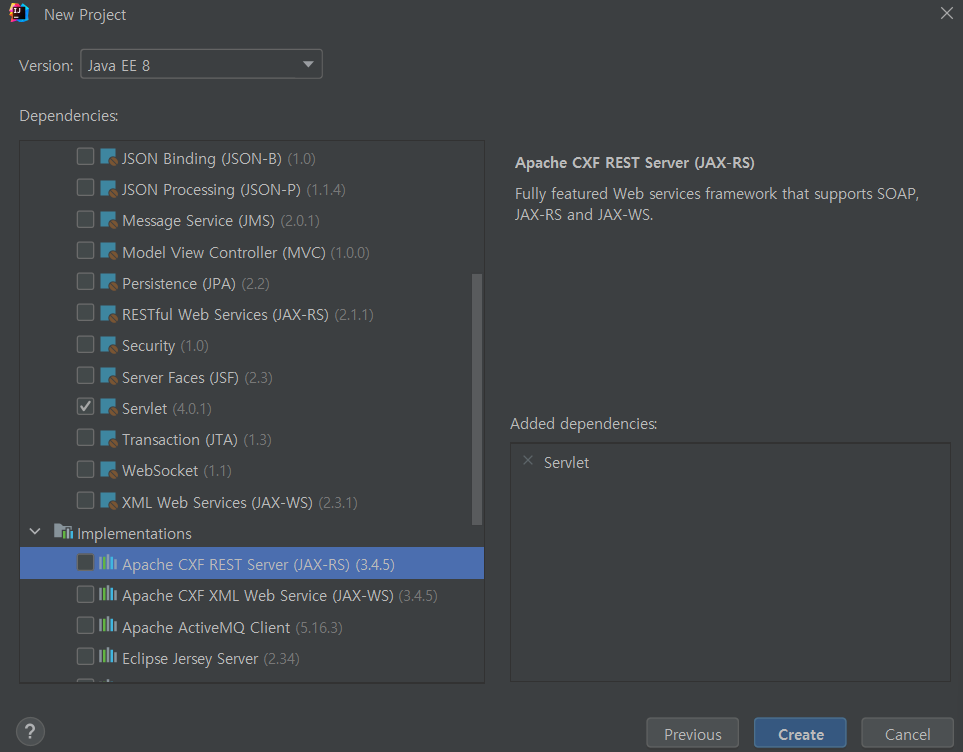Viewport: 963px width, 752px height.
Task: Enable the WebSocket checkbox
Action: (85, 469)
